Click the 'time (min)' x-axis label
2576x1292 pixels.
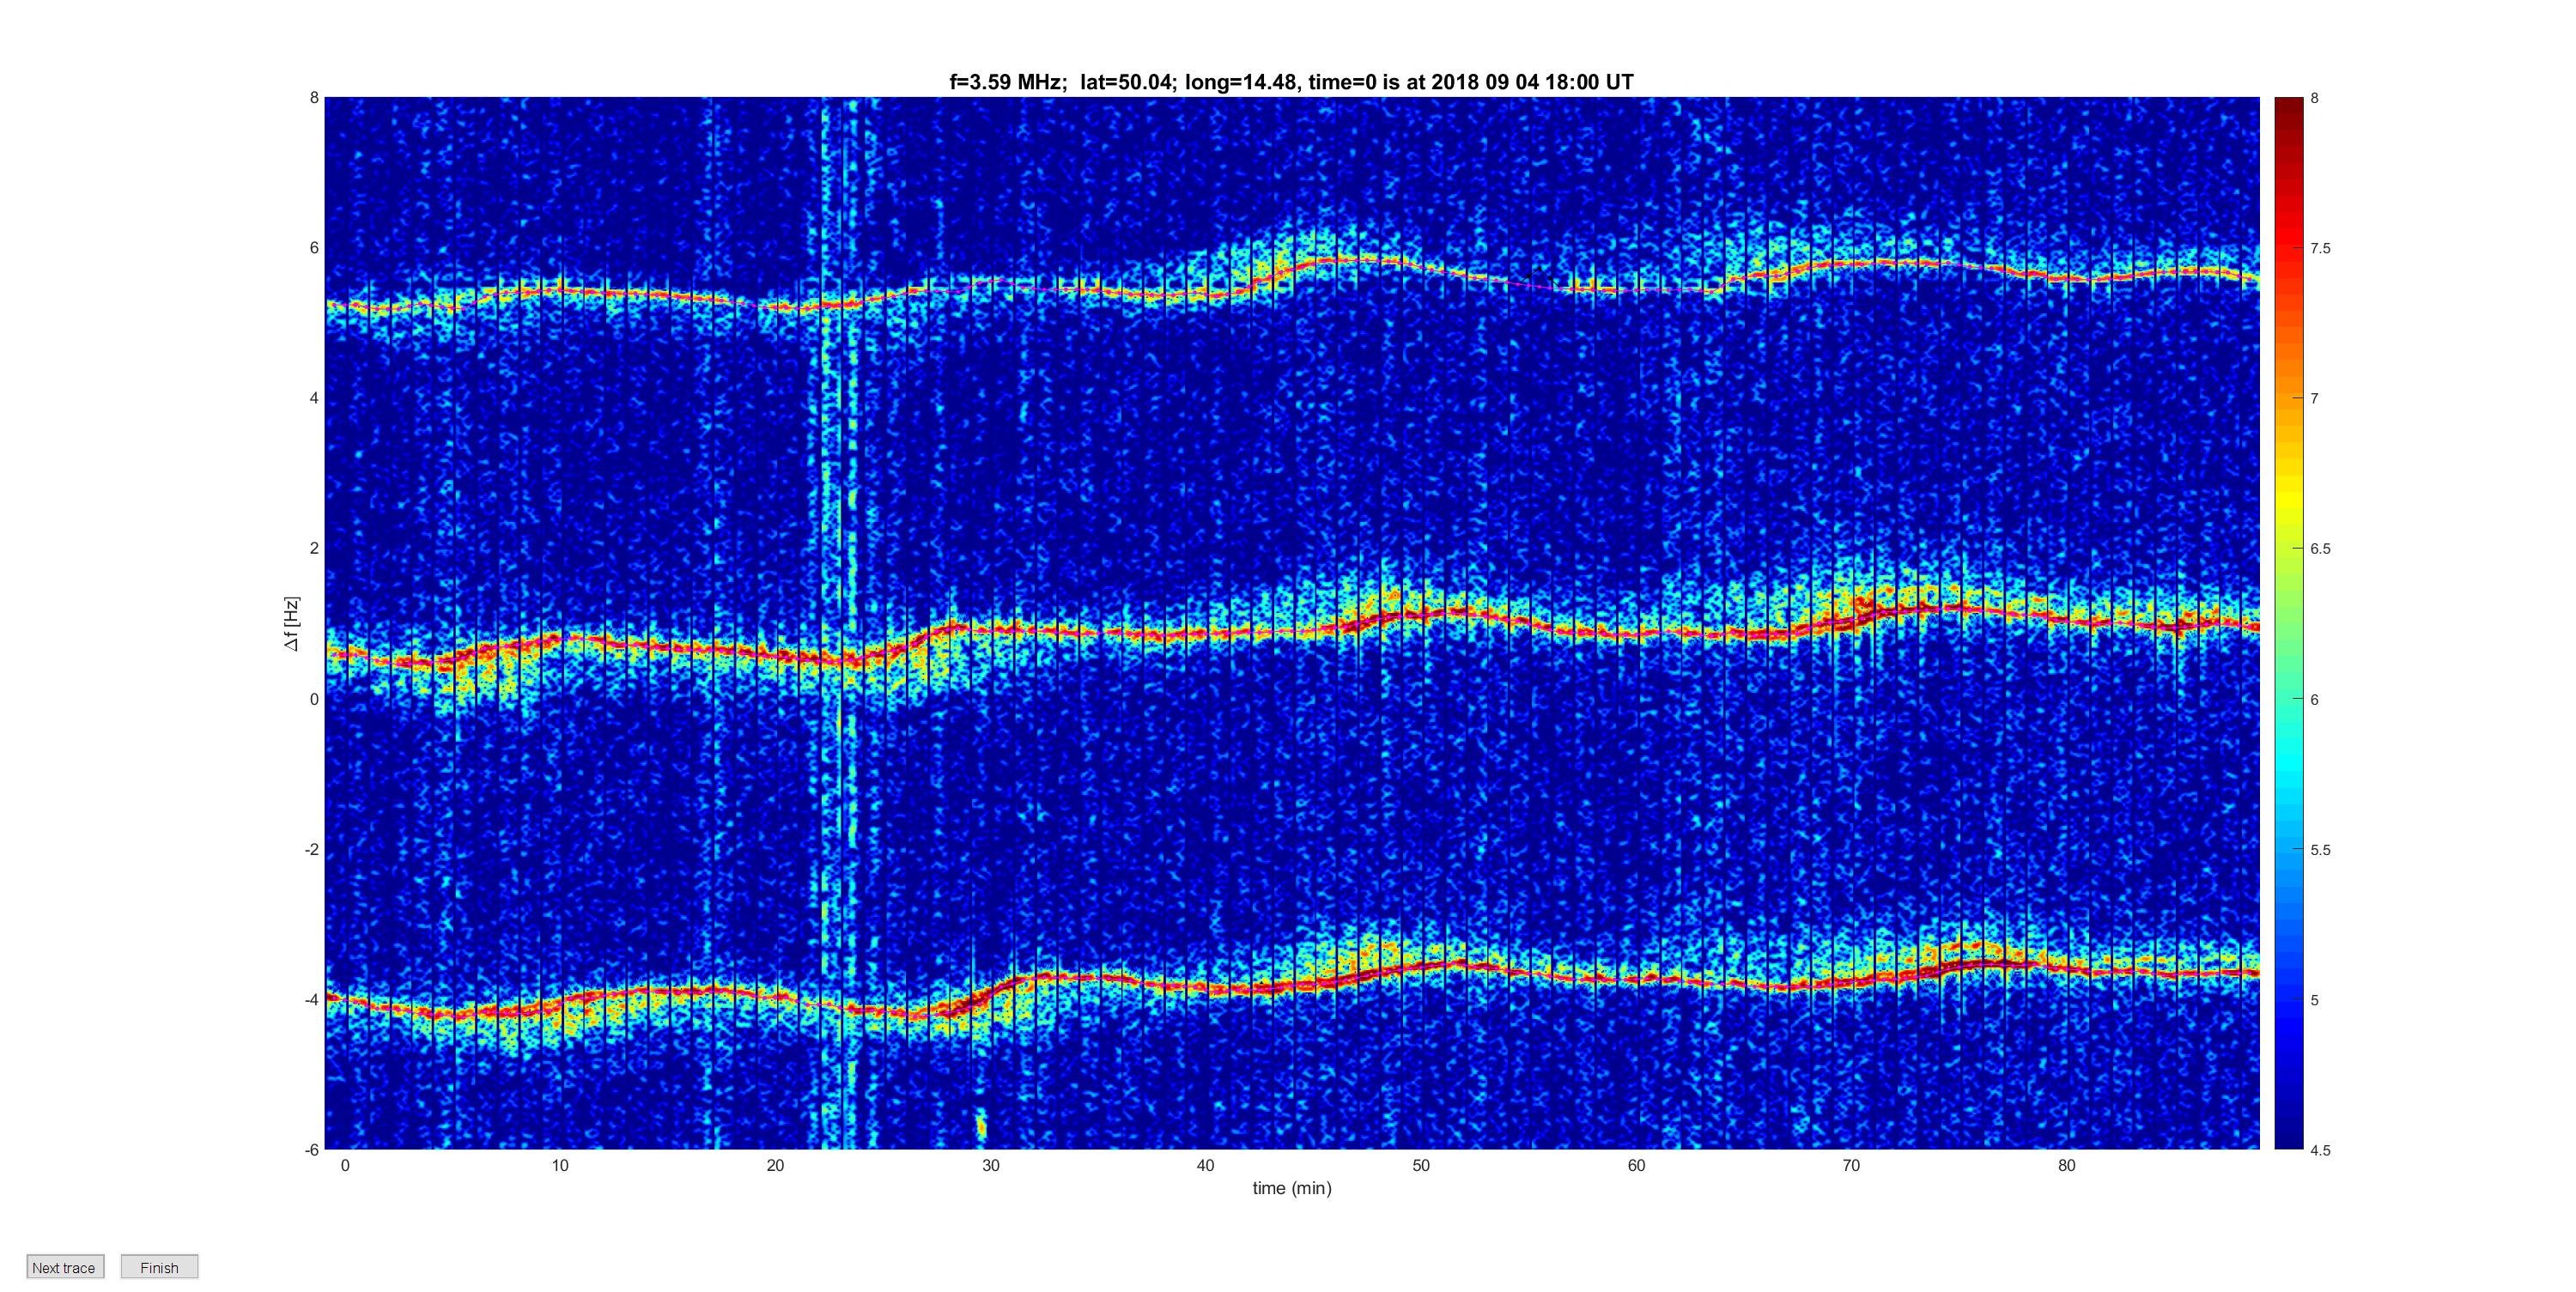click(1292, 1188)
